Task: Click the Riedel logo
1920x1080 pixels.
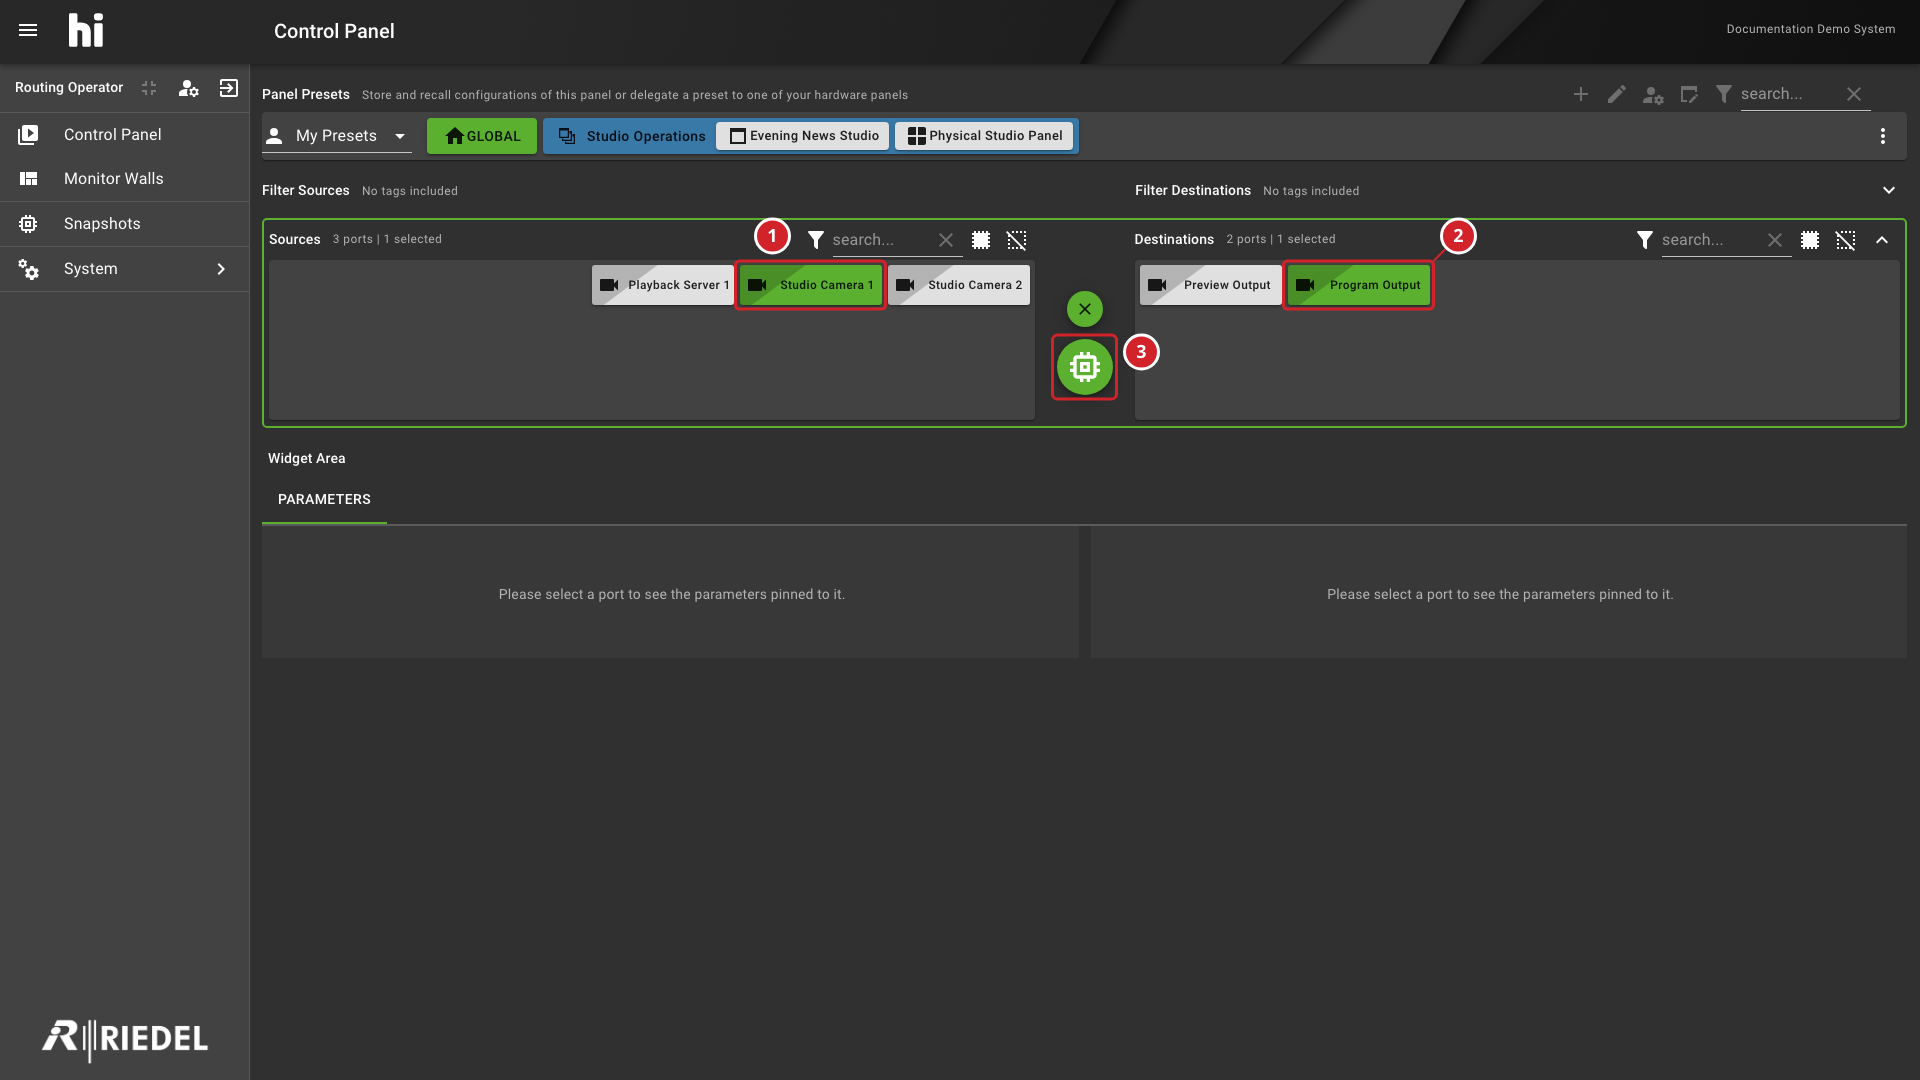Action: tap(125, 1040)
